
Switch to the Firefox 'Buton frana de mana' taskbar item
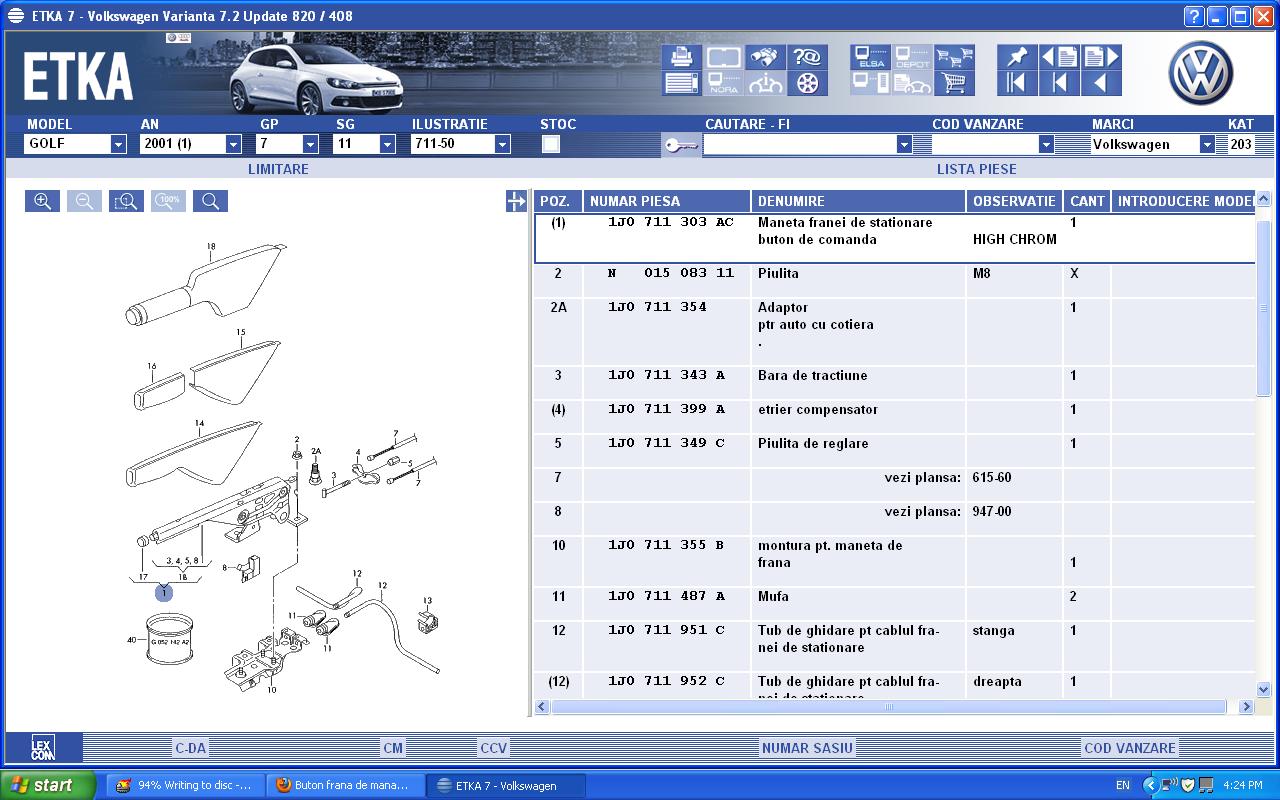[x=346, y=785]
